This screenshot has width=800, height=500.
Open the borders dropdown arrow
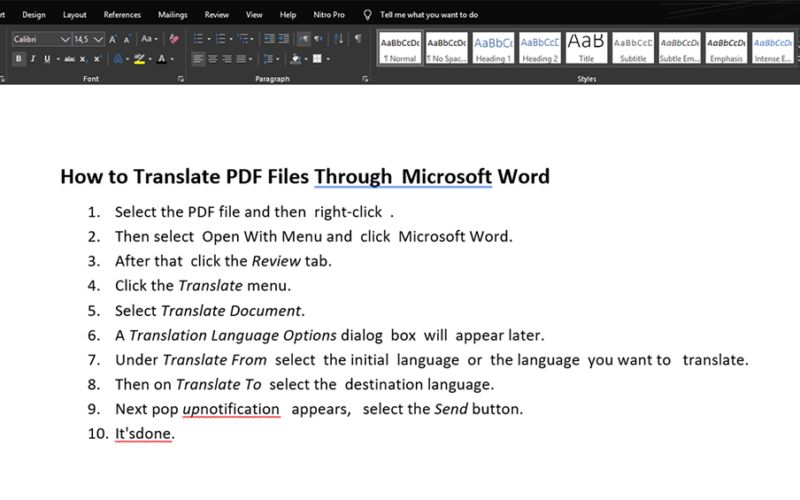pos(328,59)
